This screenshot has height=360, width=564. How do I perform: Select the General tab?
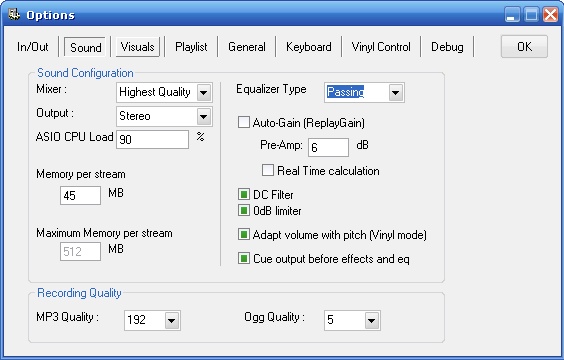247,47
